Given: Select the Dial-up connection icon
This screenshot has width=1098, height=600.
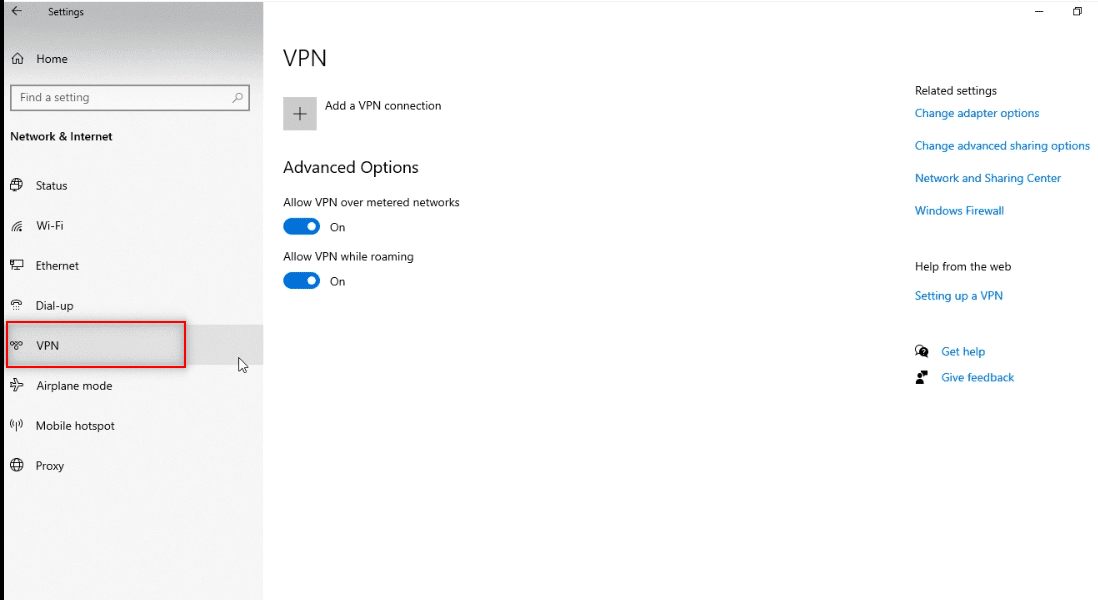Looking at the screenshot, I should (x=16, y=305).
